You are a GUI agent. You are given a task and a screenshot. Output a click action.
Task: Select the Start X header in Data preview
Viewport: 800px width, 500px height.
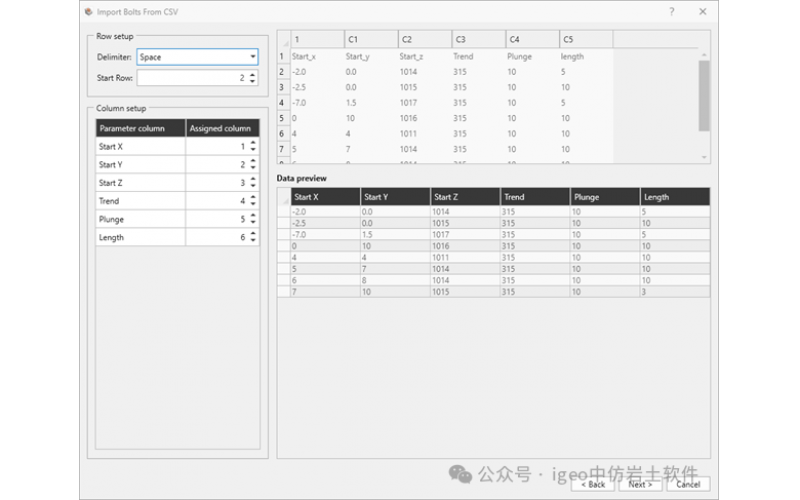click(x=324, y=197)
